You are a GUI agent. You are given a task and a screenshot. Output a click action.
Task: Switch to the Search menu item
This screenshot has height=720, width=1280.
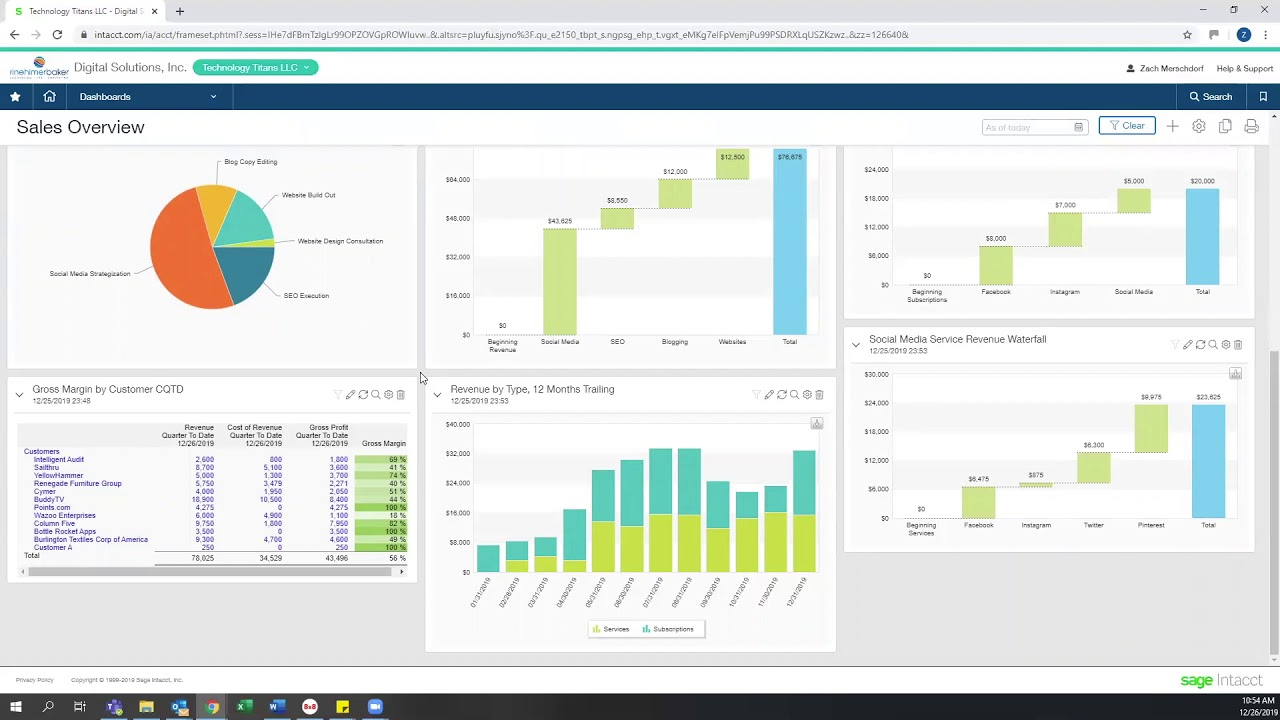pos(1210,96)
